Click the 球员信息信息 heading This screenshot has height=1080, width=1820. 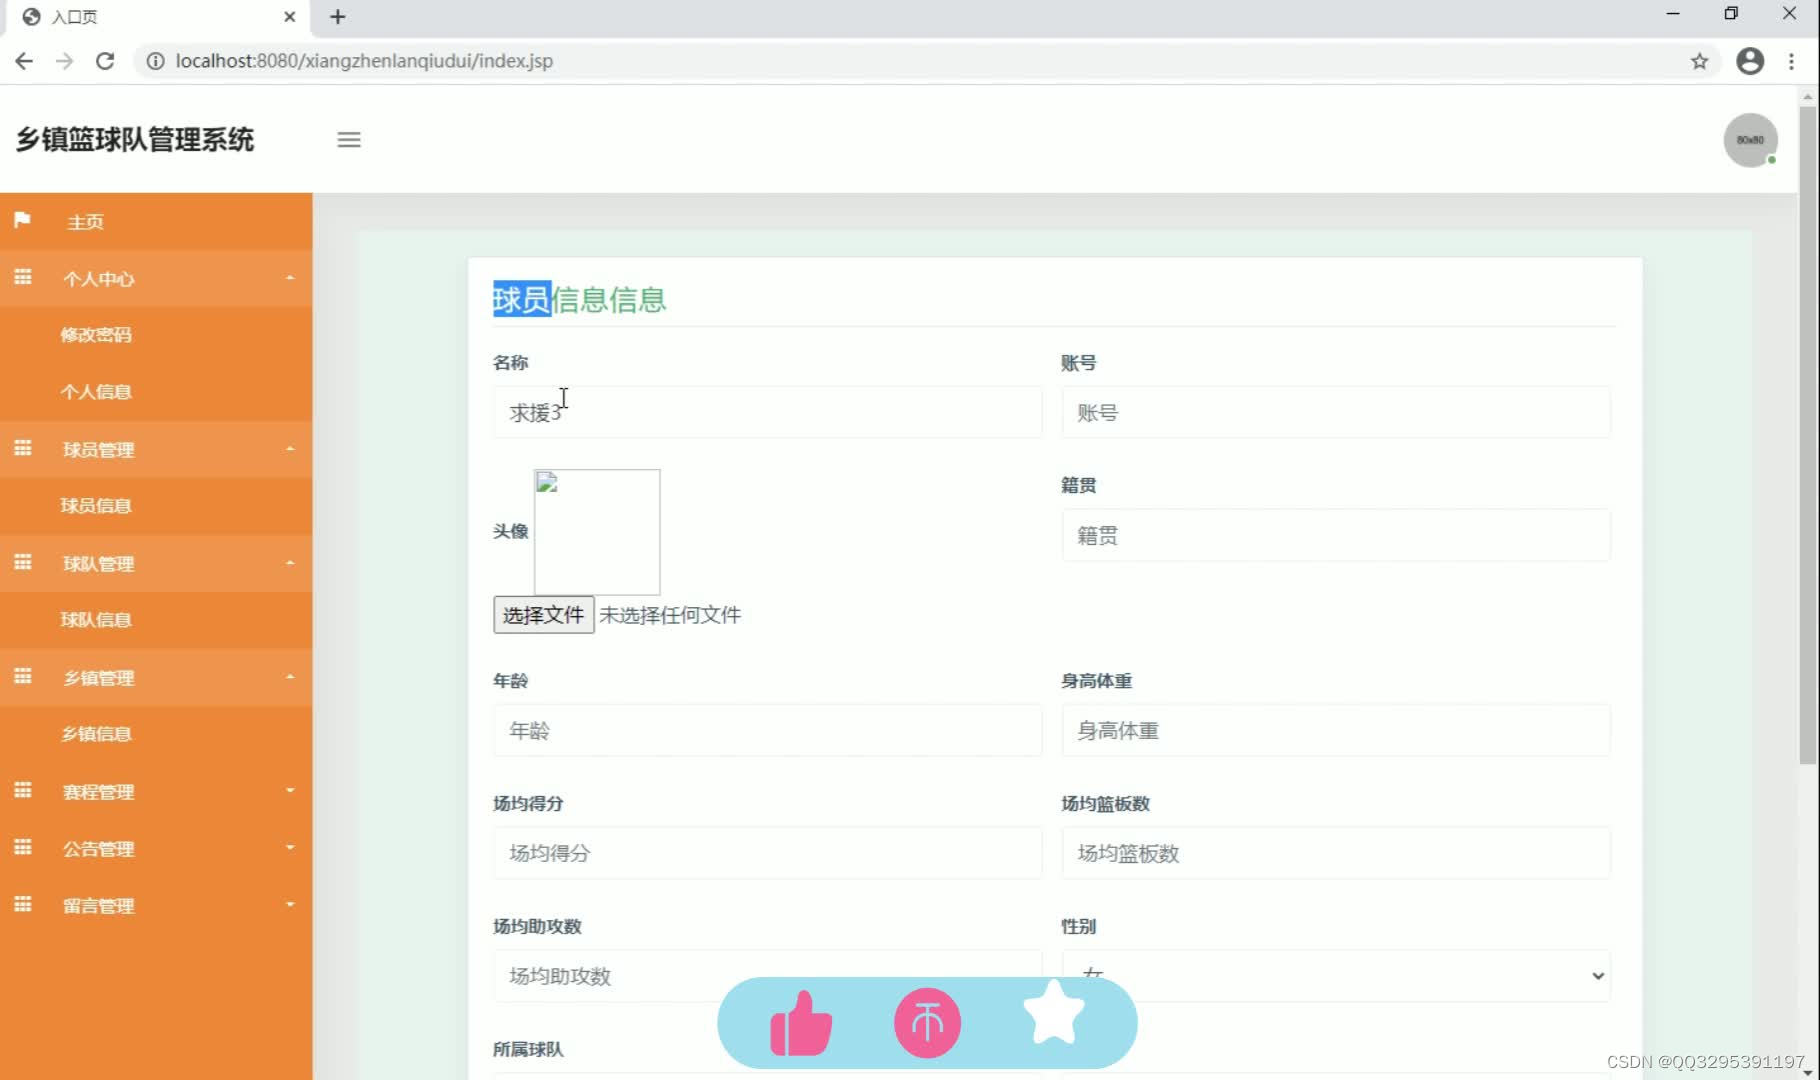[580, 299]
